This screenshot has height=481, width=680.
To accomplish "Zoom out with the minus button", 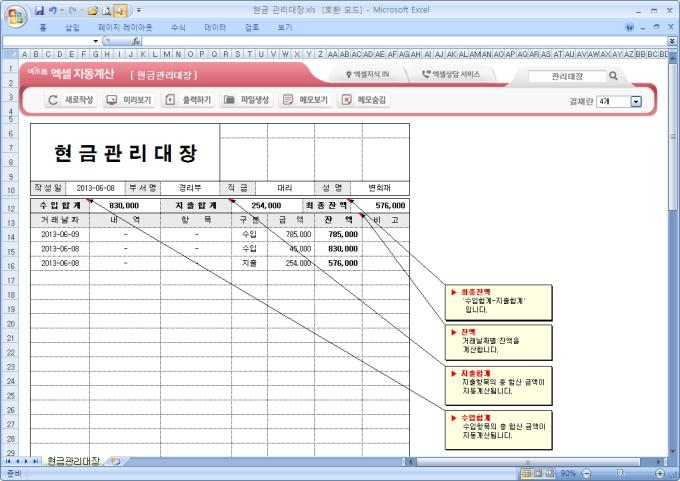I will click(586, 473).
